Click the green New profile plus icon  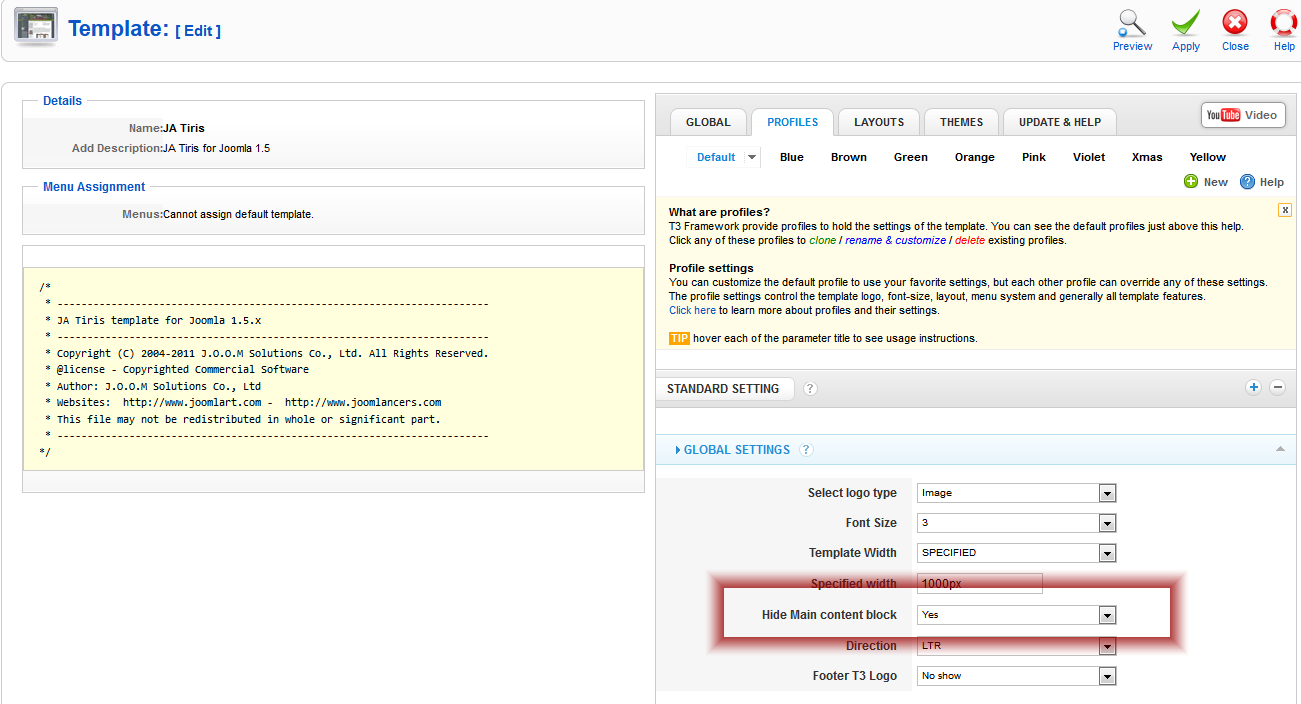click(1190, 182)
